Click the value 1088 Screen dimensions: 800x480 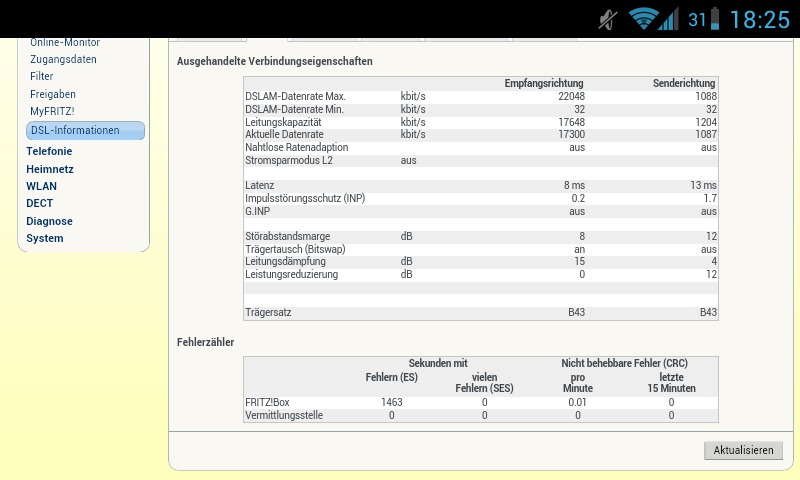coord(706,96)
